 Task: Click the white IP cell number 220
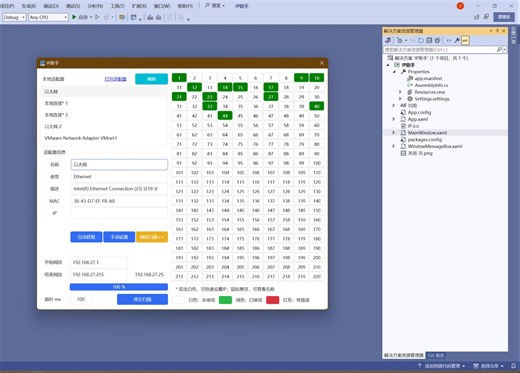pos(317,276)
